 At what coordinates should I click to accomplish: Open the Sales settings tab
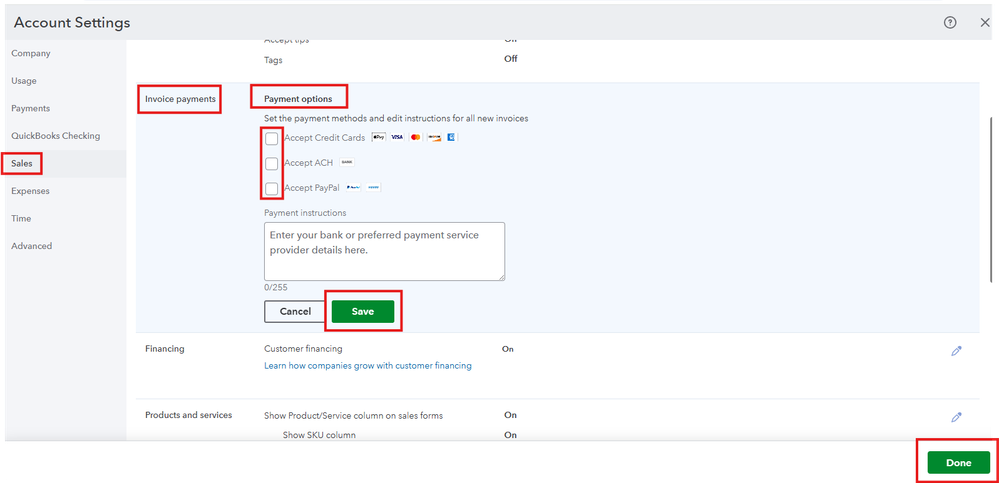22,163
